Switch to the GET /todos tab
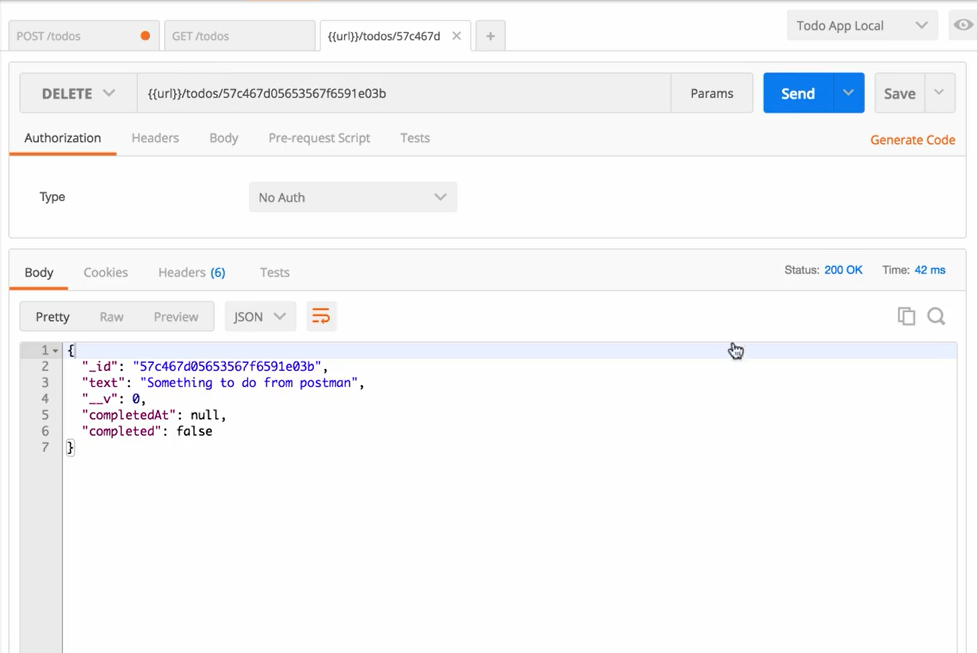The height and width of the screenshot is (653, 977). pos(238,36)
